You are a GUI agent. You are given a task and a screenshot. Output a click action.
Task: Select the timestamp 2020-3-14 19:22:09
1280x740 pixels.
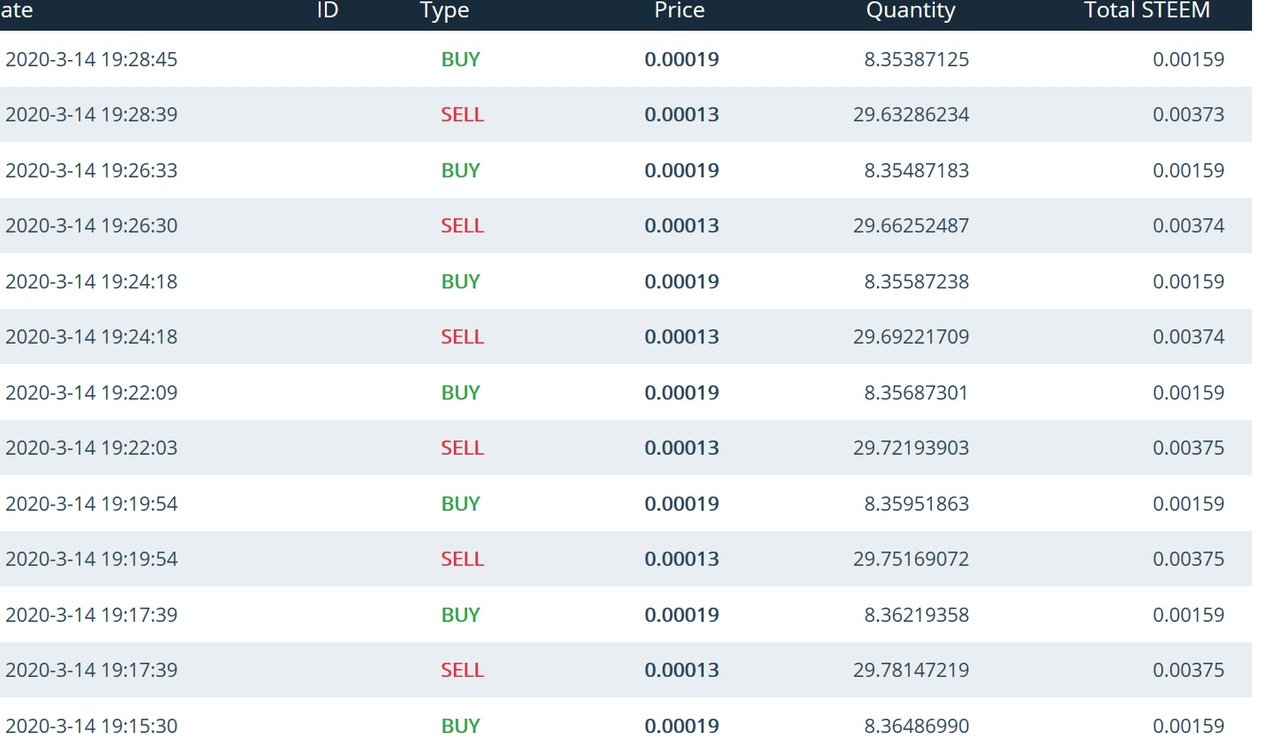(x=91, y=392)
